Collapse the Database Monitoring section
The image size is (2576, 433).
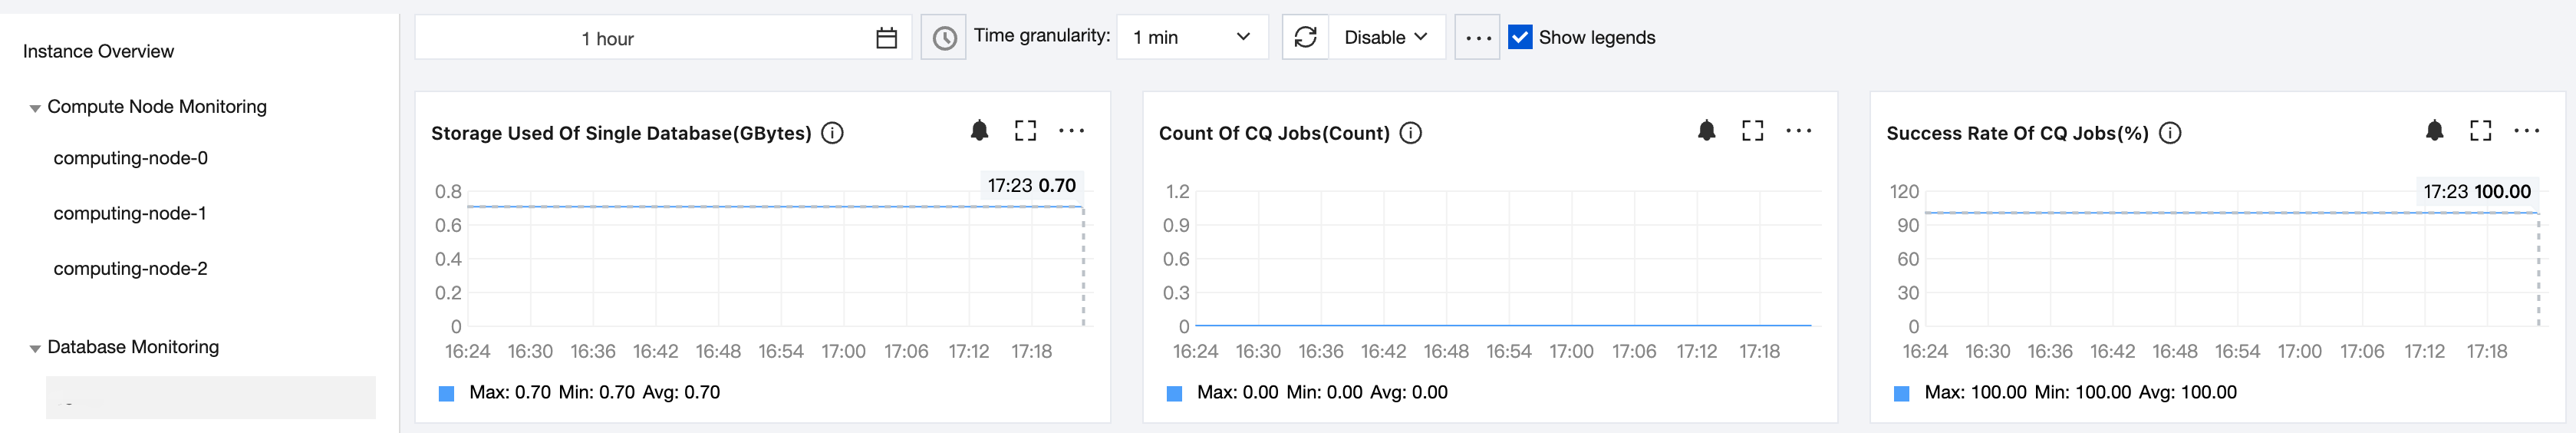[x=35, y=348]
